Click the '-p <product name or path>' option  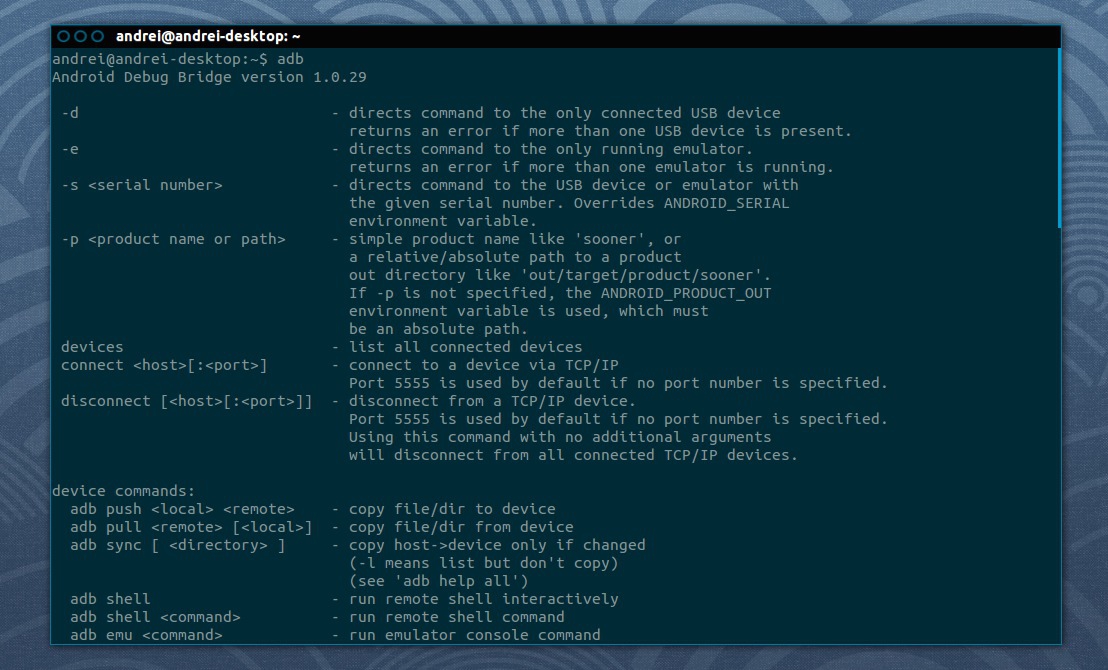[173, 239]
